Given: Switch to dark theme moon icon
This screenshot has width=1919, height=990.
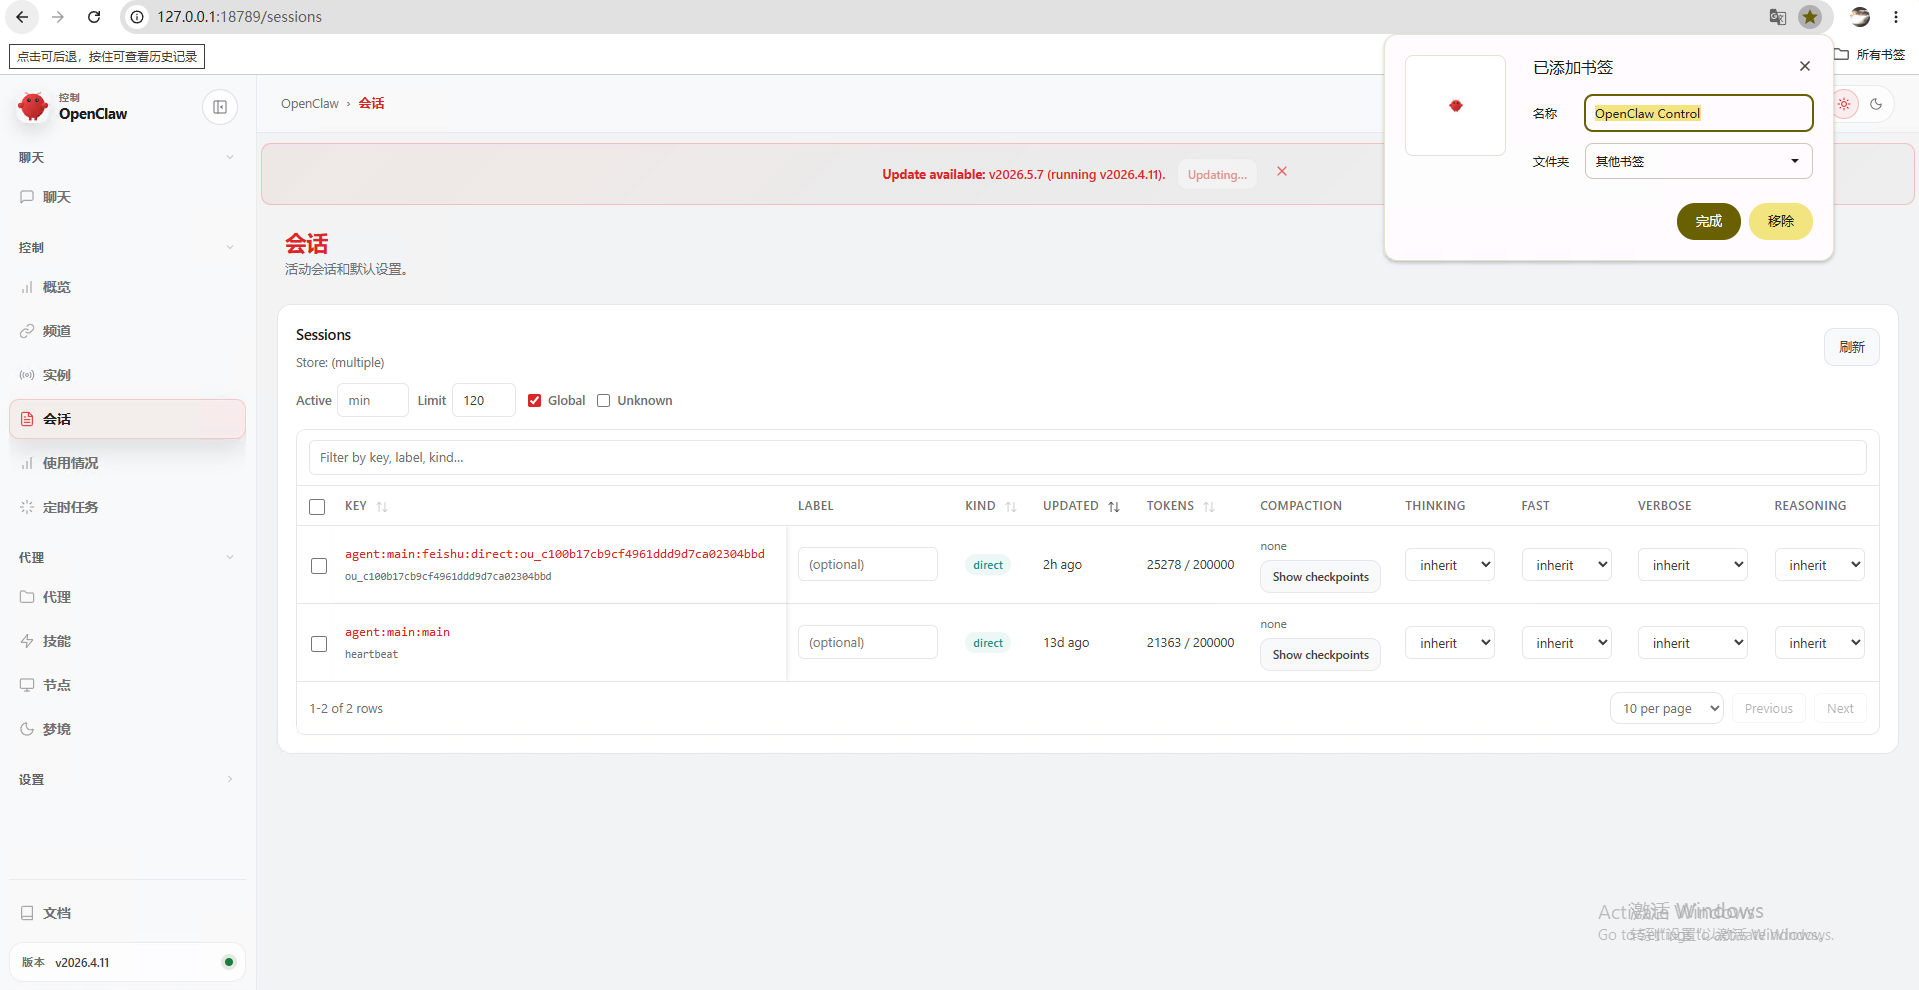Looking at the screenshot, I should point(1876,104).
